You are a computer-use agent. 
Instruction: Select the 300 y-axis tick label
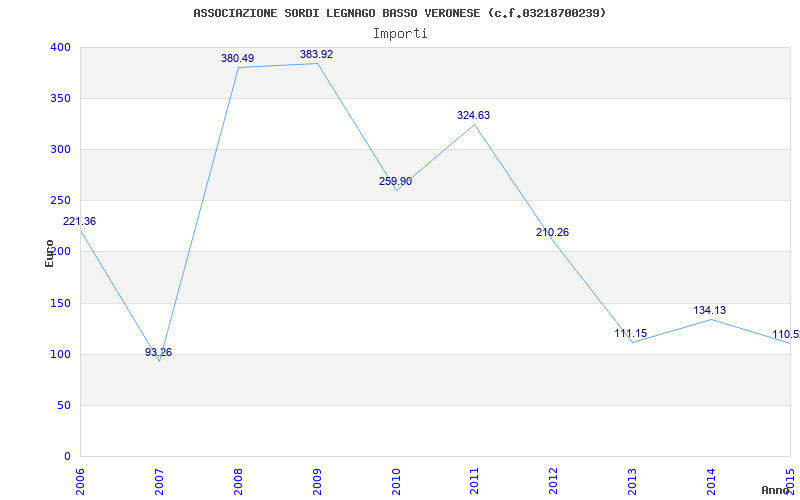click(x=60, y=149)
